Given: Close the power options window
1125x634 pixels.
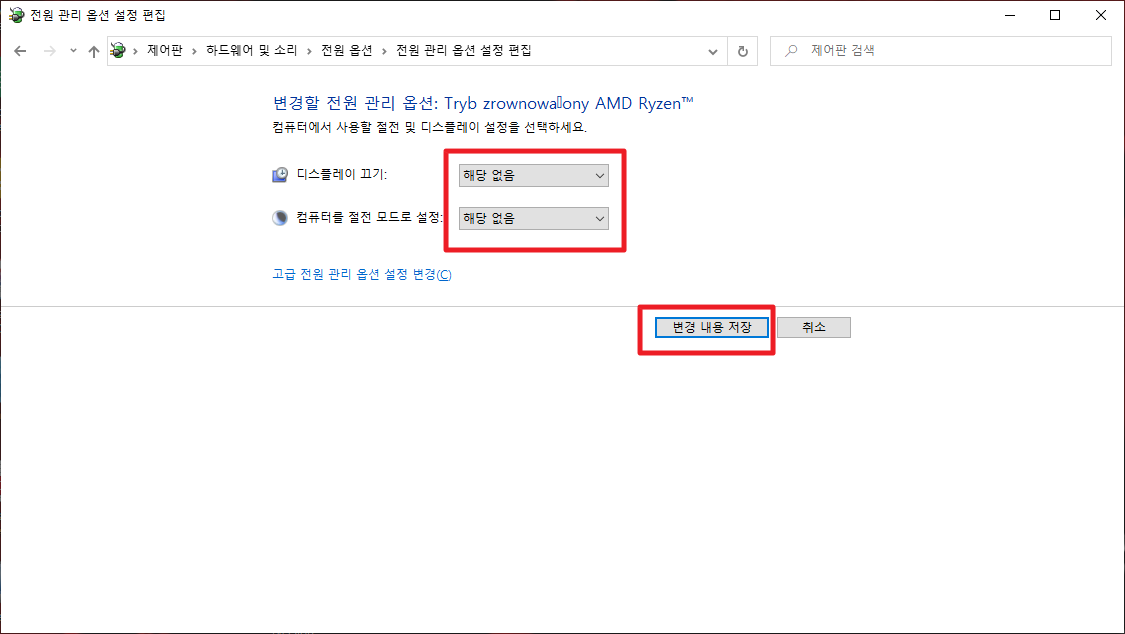Looking at the screenshot, I should pos(1101,15).
